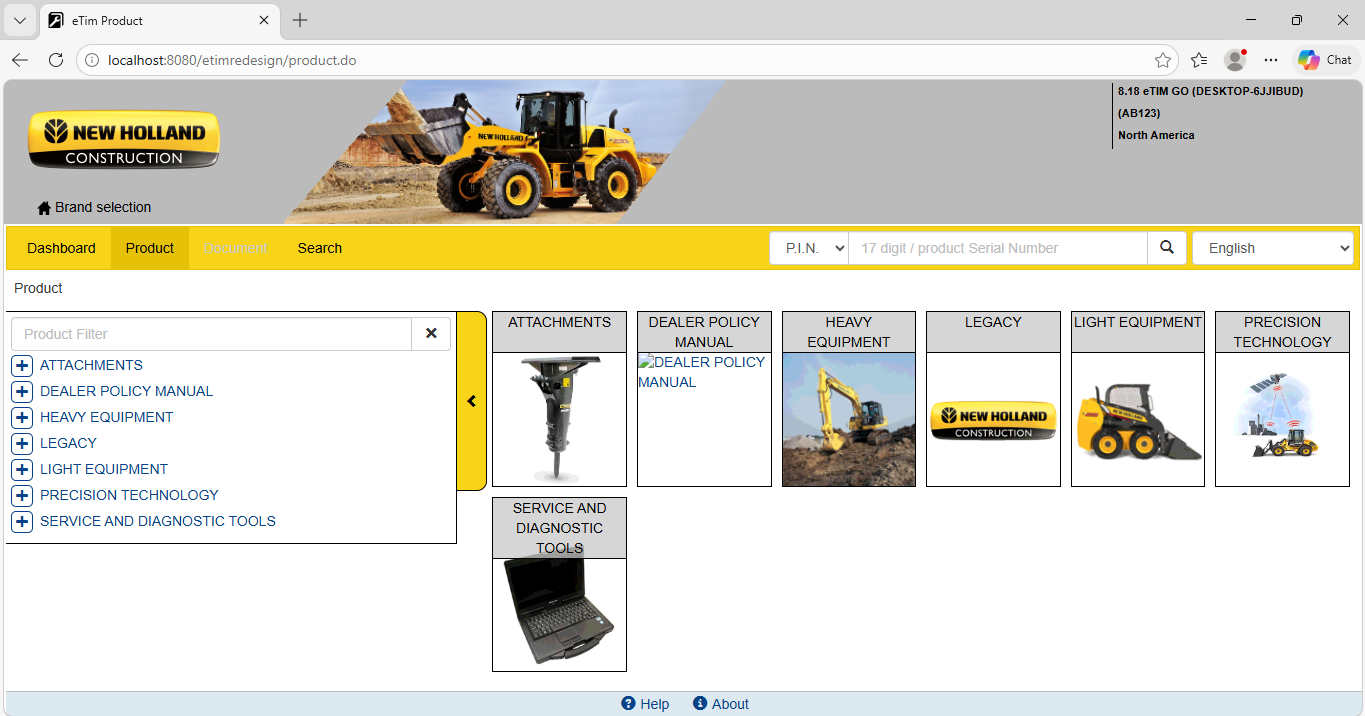Click the Product breadcrumb text
The width and height of the screenshot is (1365, 716).
pos(38,288)
